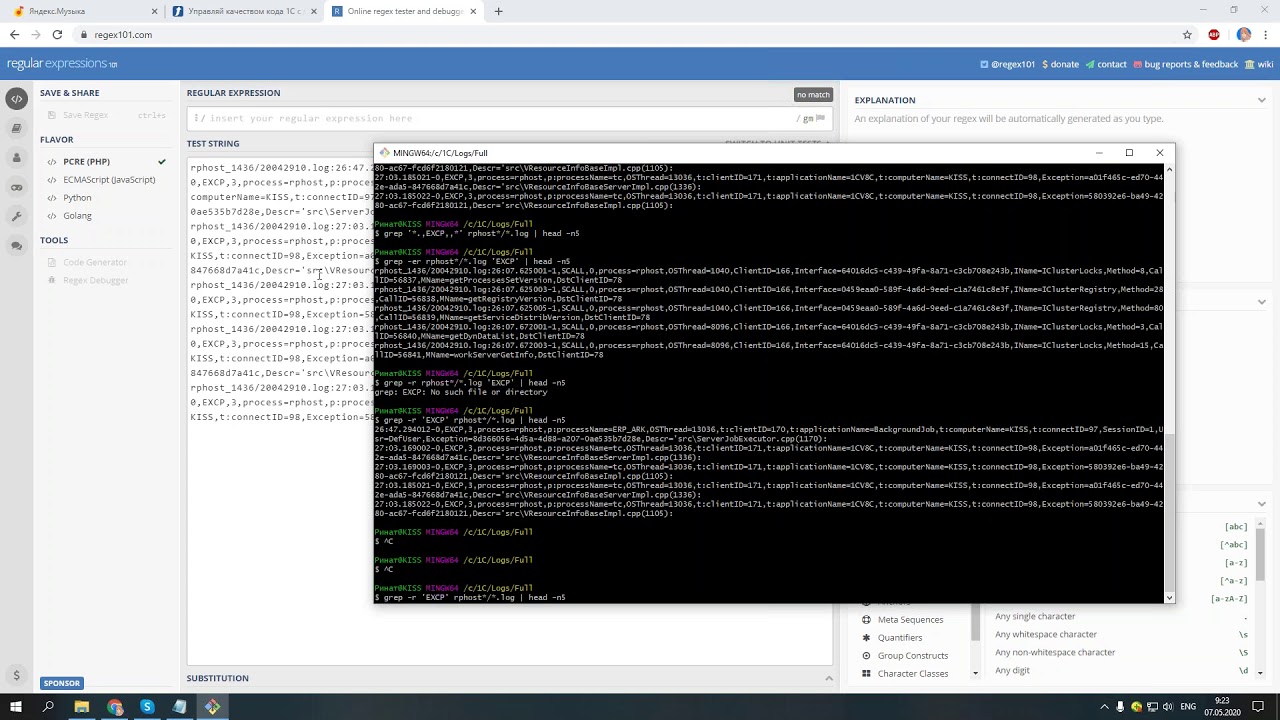Click the Regex Debugger bug icon
This screenshot has height=720, width=1280.
coord(52,280)
